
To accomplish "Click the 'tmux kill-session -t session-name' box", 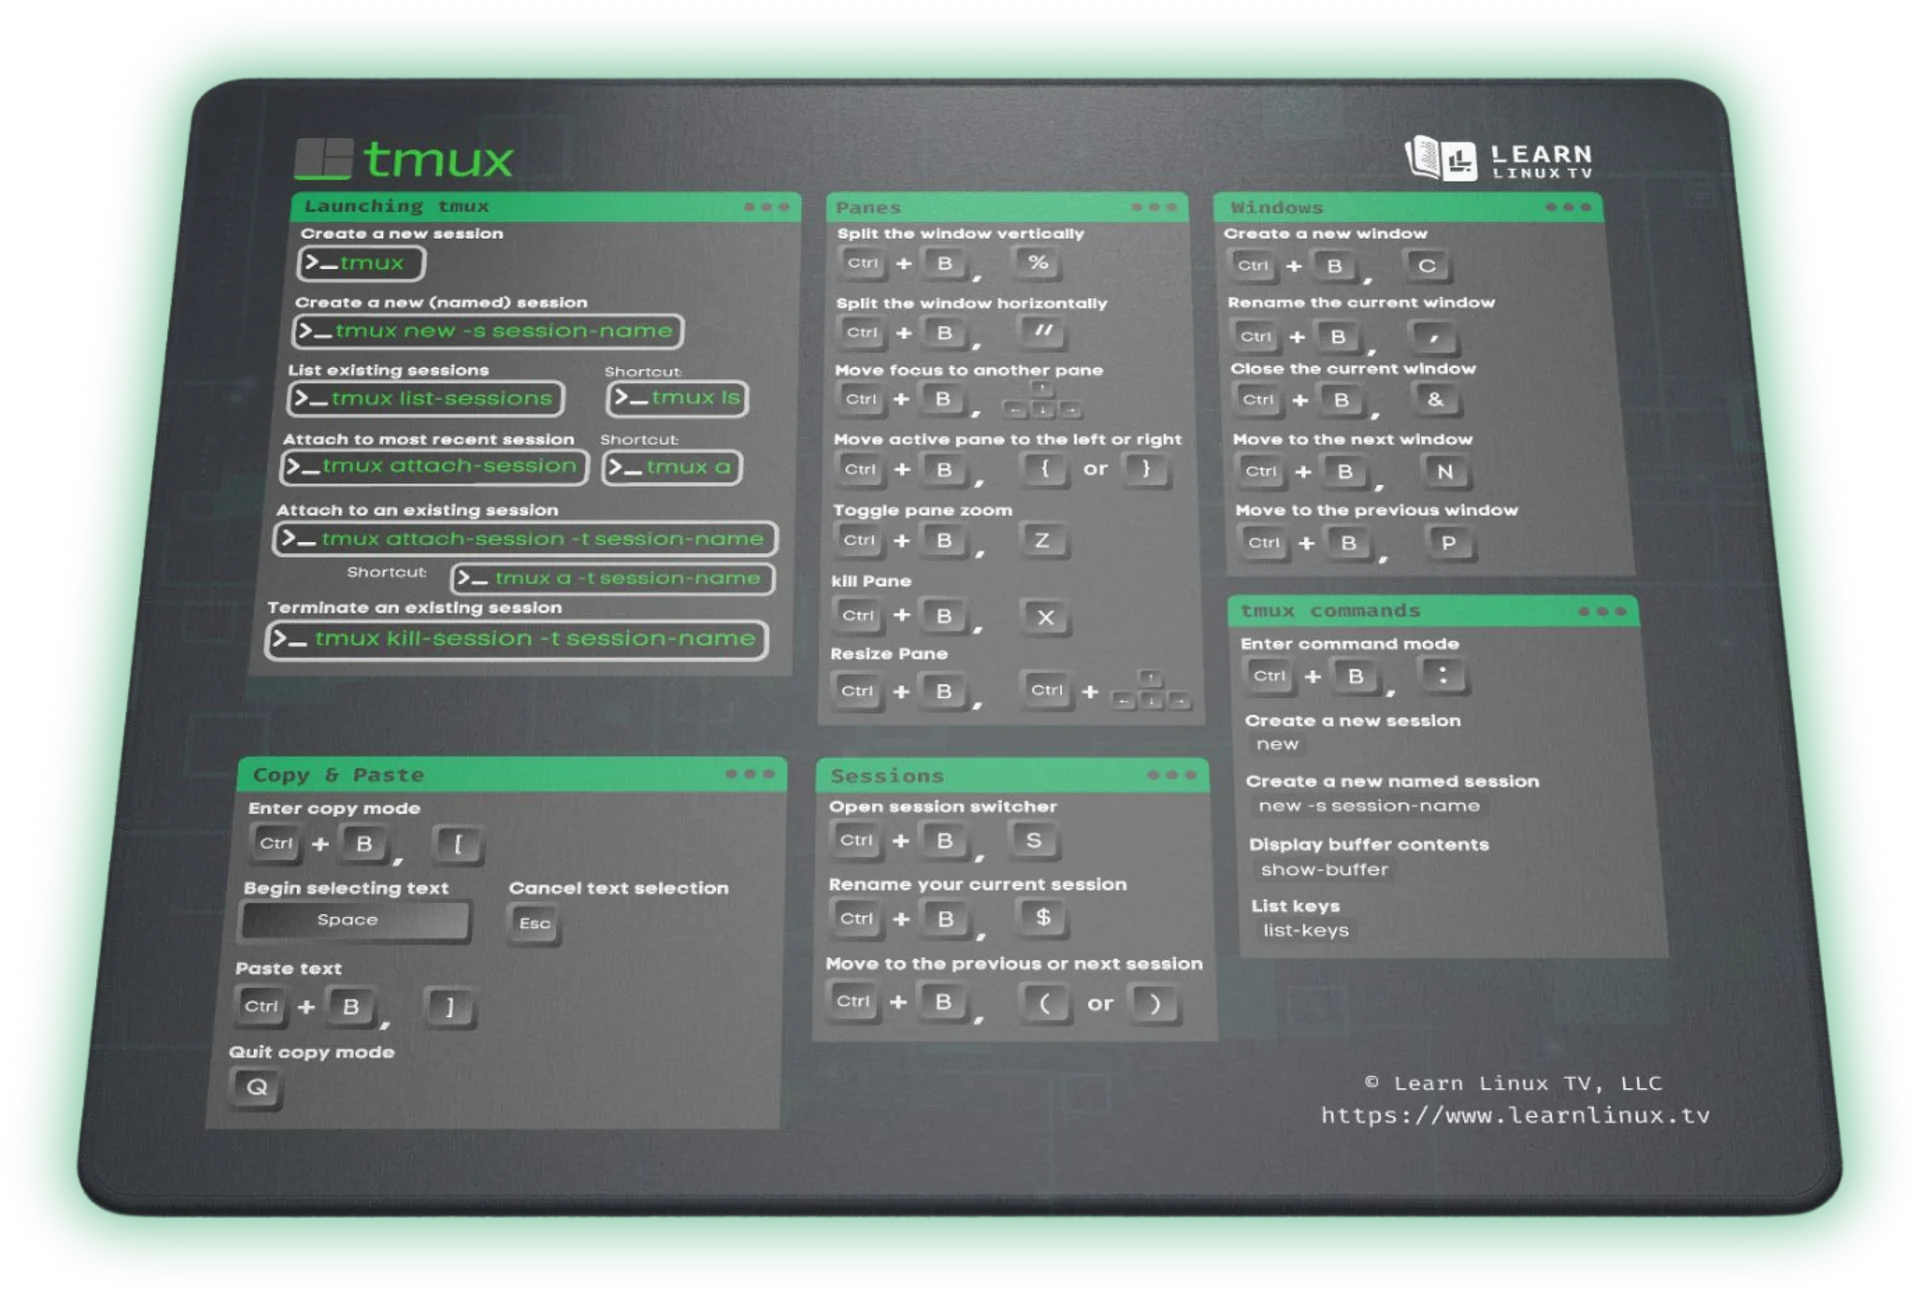I will coord(517,640).
